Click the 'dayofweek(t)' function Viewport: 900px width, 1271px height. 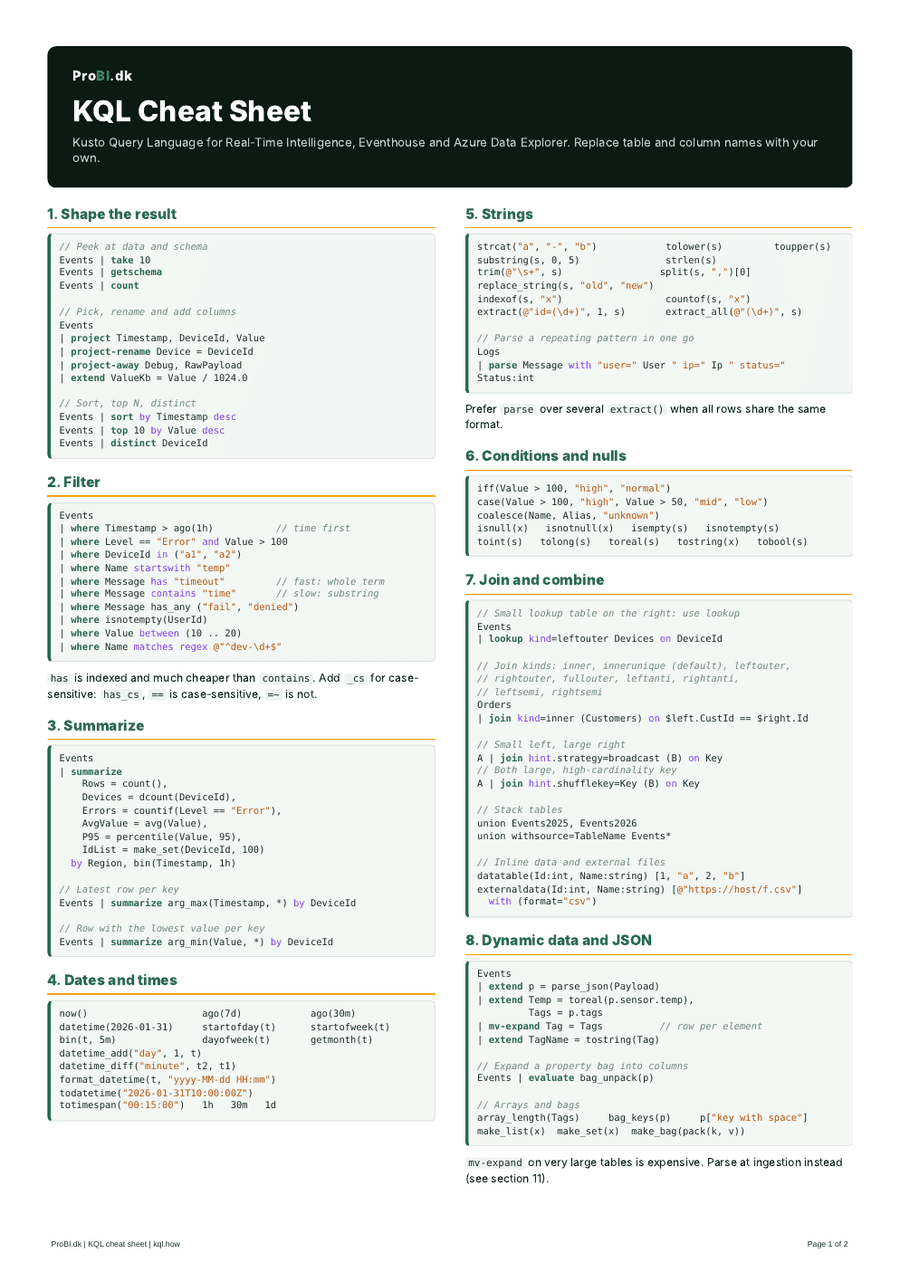[x=236, y=1040]
